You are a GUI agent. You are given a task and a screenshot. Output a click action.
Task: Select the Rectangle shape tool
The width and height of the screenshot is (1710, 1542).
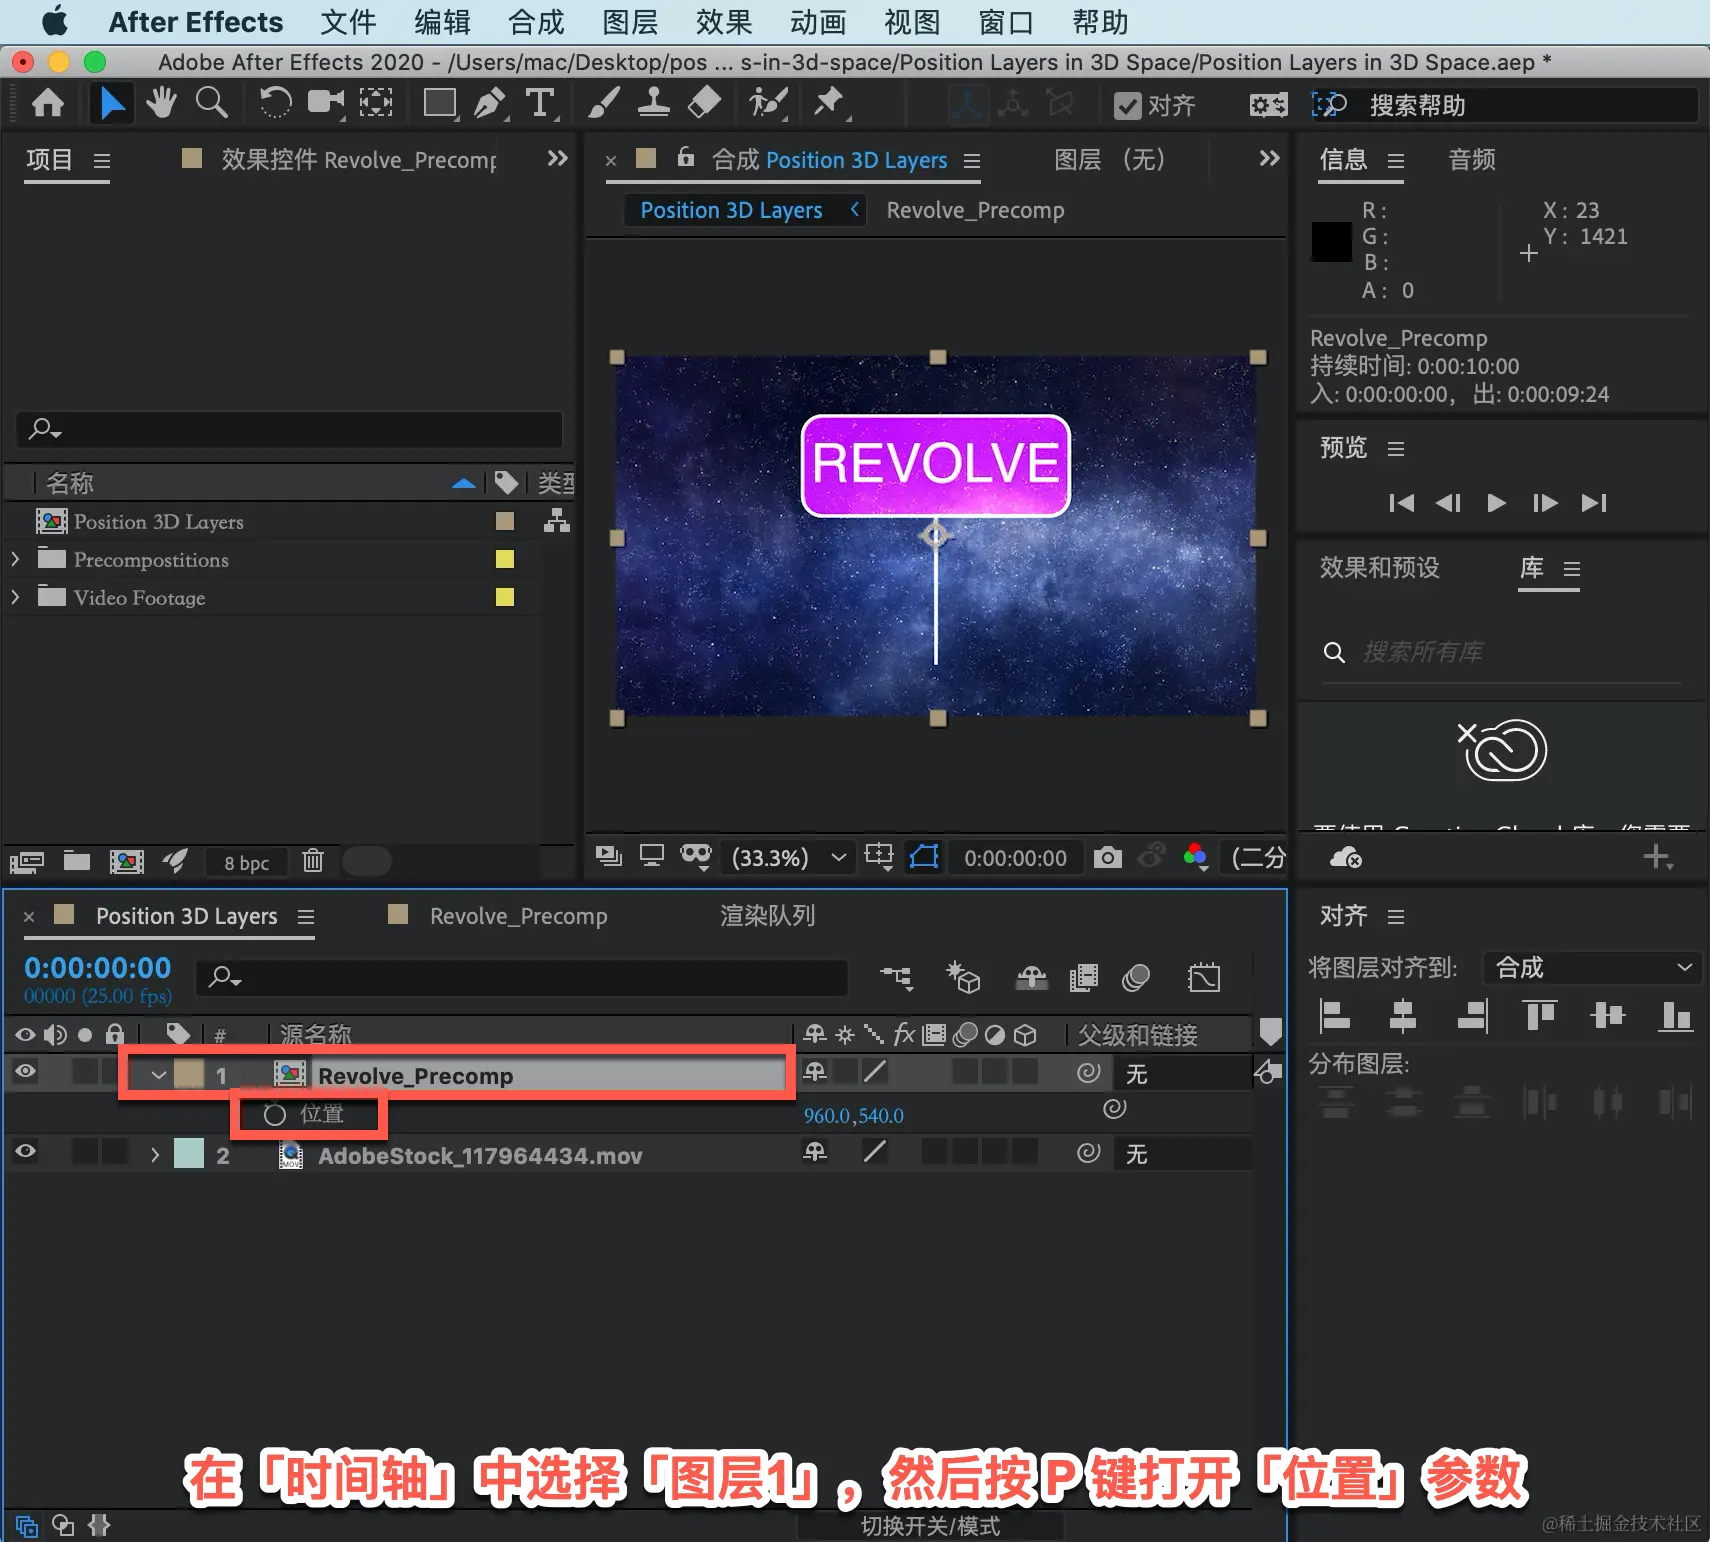click(440, 103)
